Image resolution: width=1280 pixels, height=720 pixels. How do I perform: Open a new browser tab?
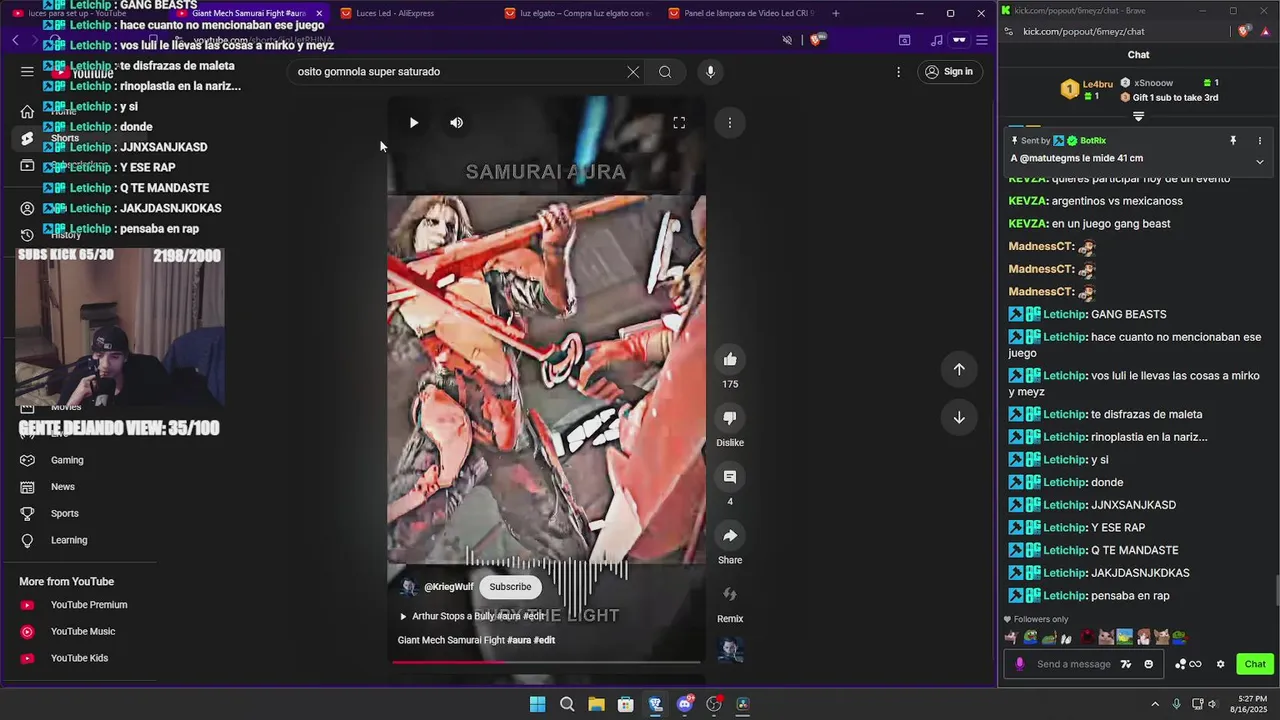point(836,13)
